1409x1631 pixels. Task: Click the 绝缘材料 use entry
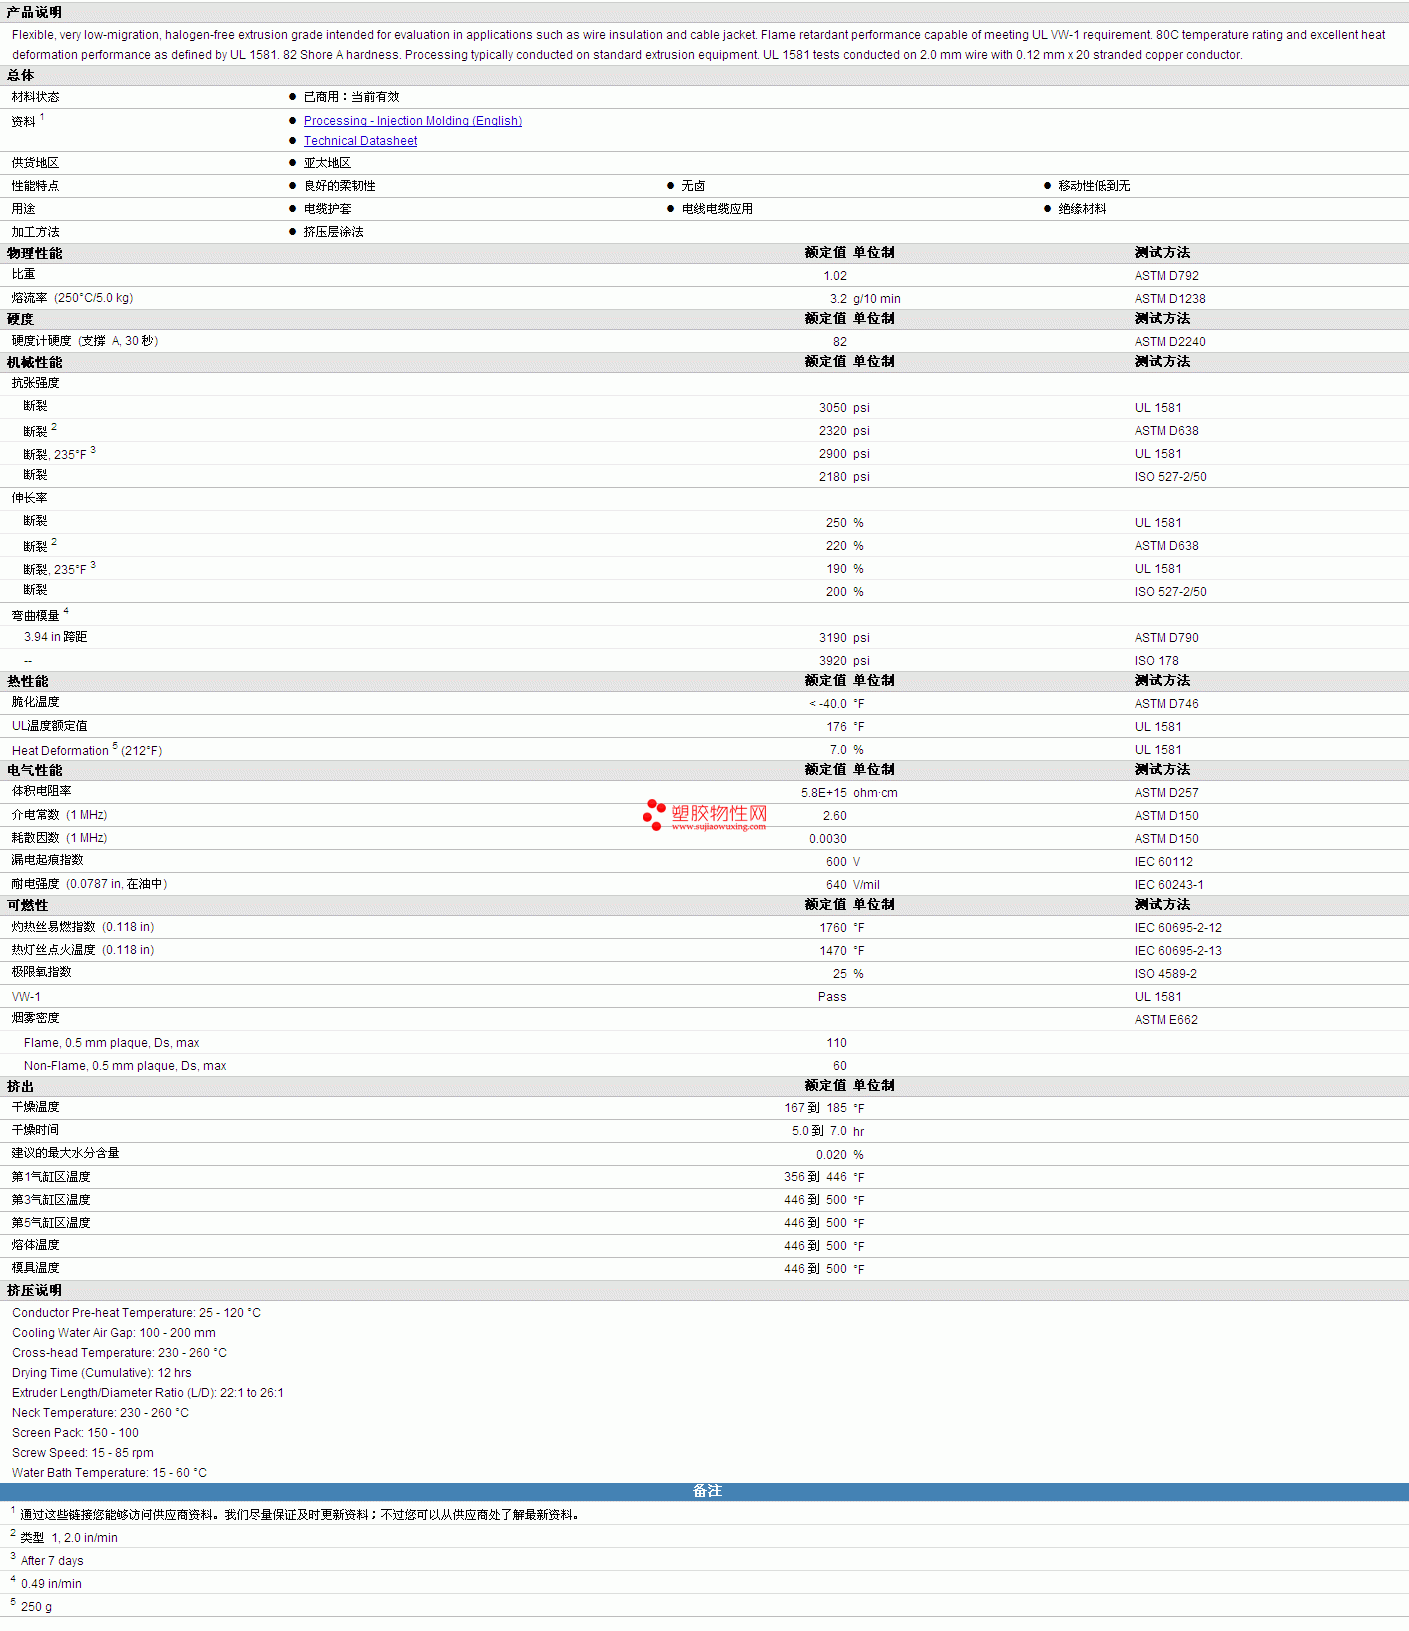click(1082, 209)
